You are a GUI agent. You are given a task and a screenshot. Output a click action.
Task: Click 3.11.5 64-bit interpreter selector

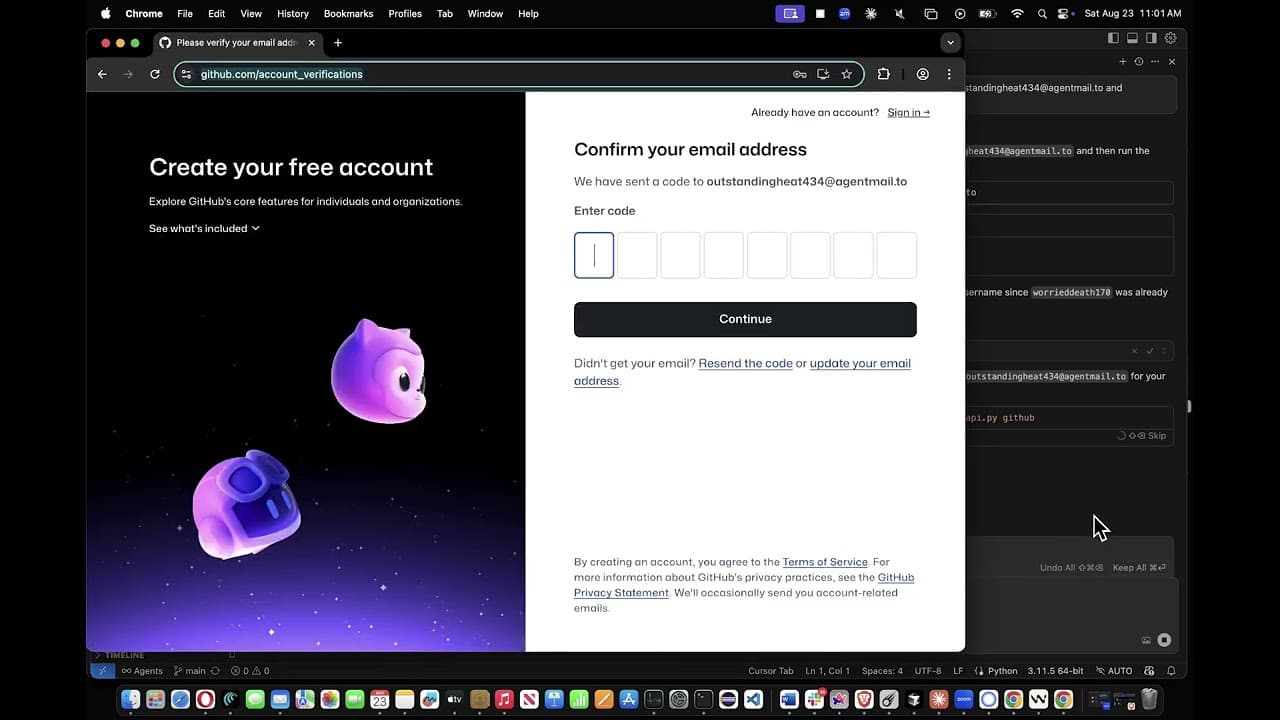[x=1056, y=671]
